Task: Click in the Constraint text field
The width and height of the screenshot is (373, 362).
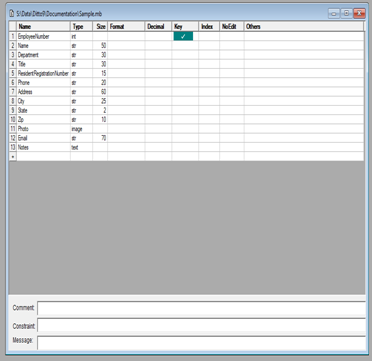Action: click(202, 325)
